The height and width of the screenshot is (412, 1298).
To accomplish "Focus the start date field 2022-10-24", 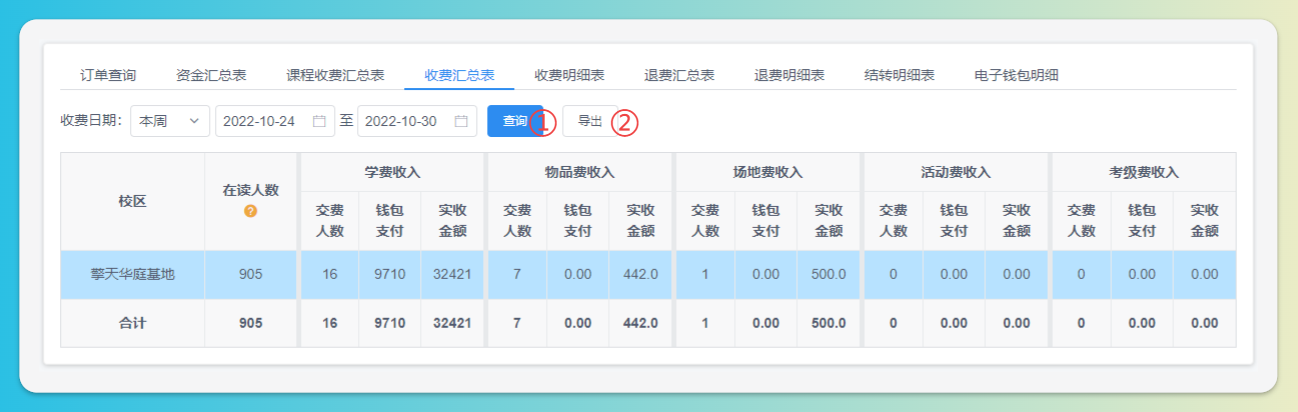I will click(x=275, y=121).
